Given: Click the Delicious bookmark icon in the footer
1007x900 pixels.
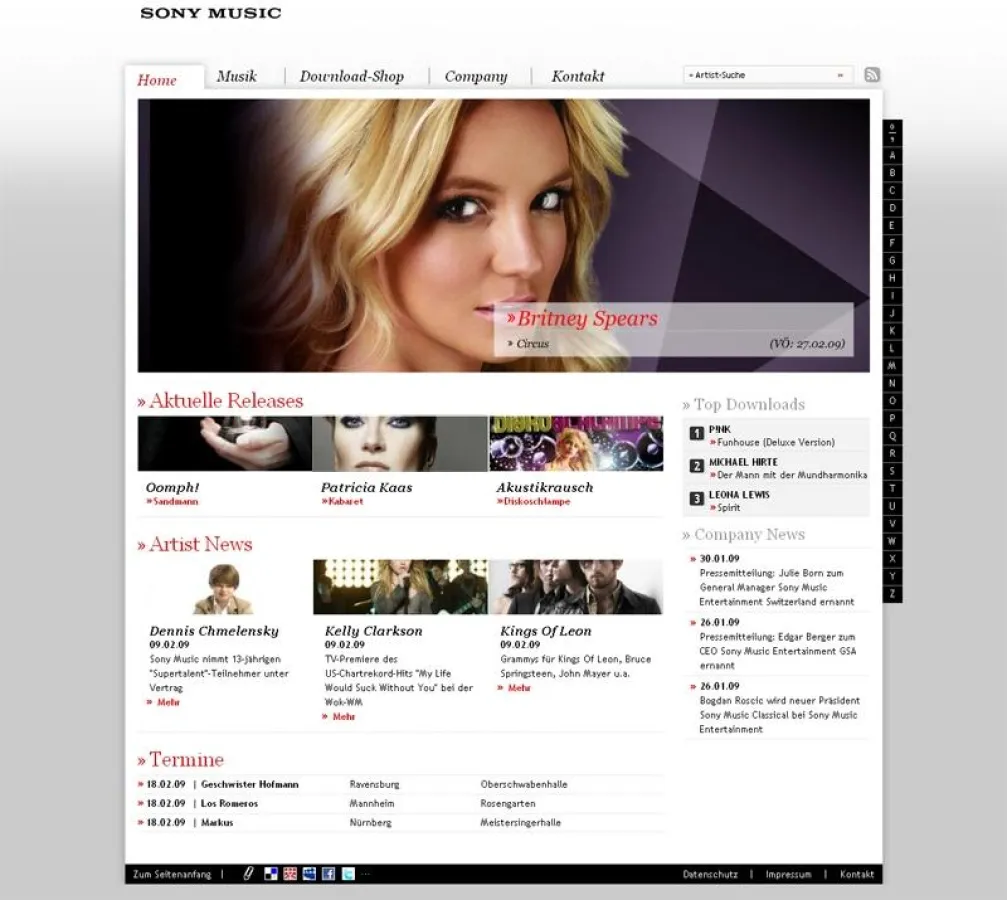Looking at the screenshot, I should (270, 873).
